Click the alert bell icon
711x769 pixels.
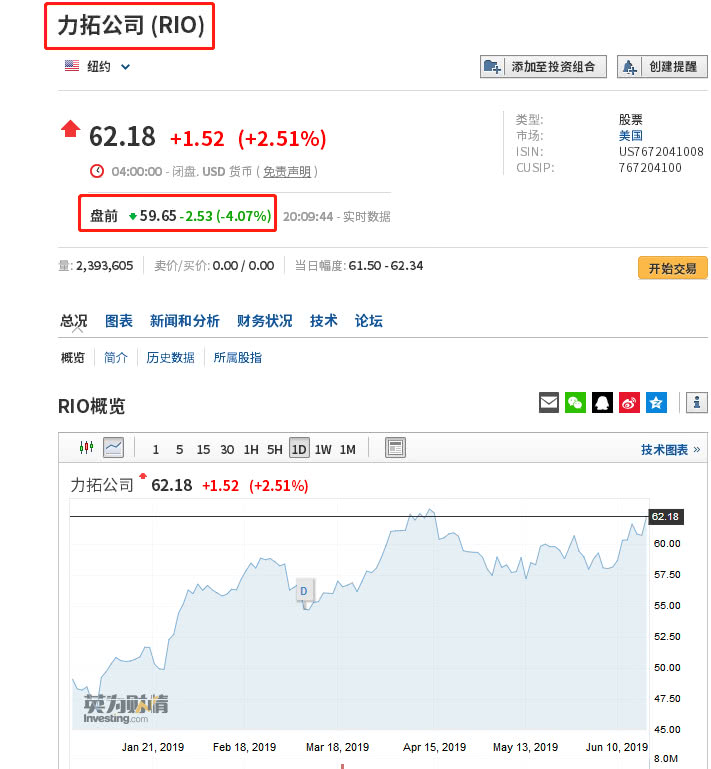630,67
